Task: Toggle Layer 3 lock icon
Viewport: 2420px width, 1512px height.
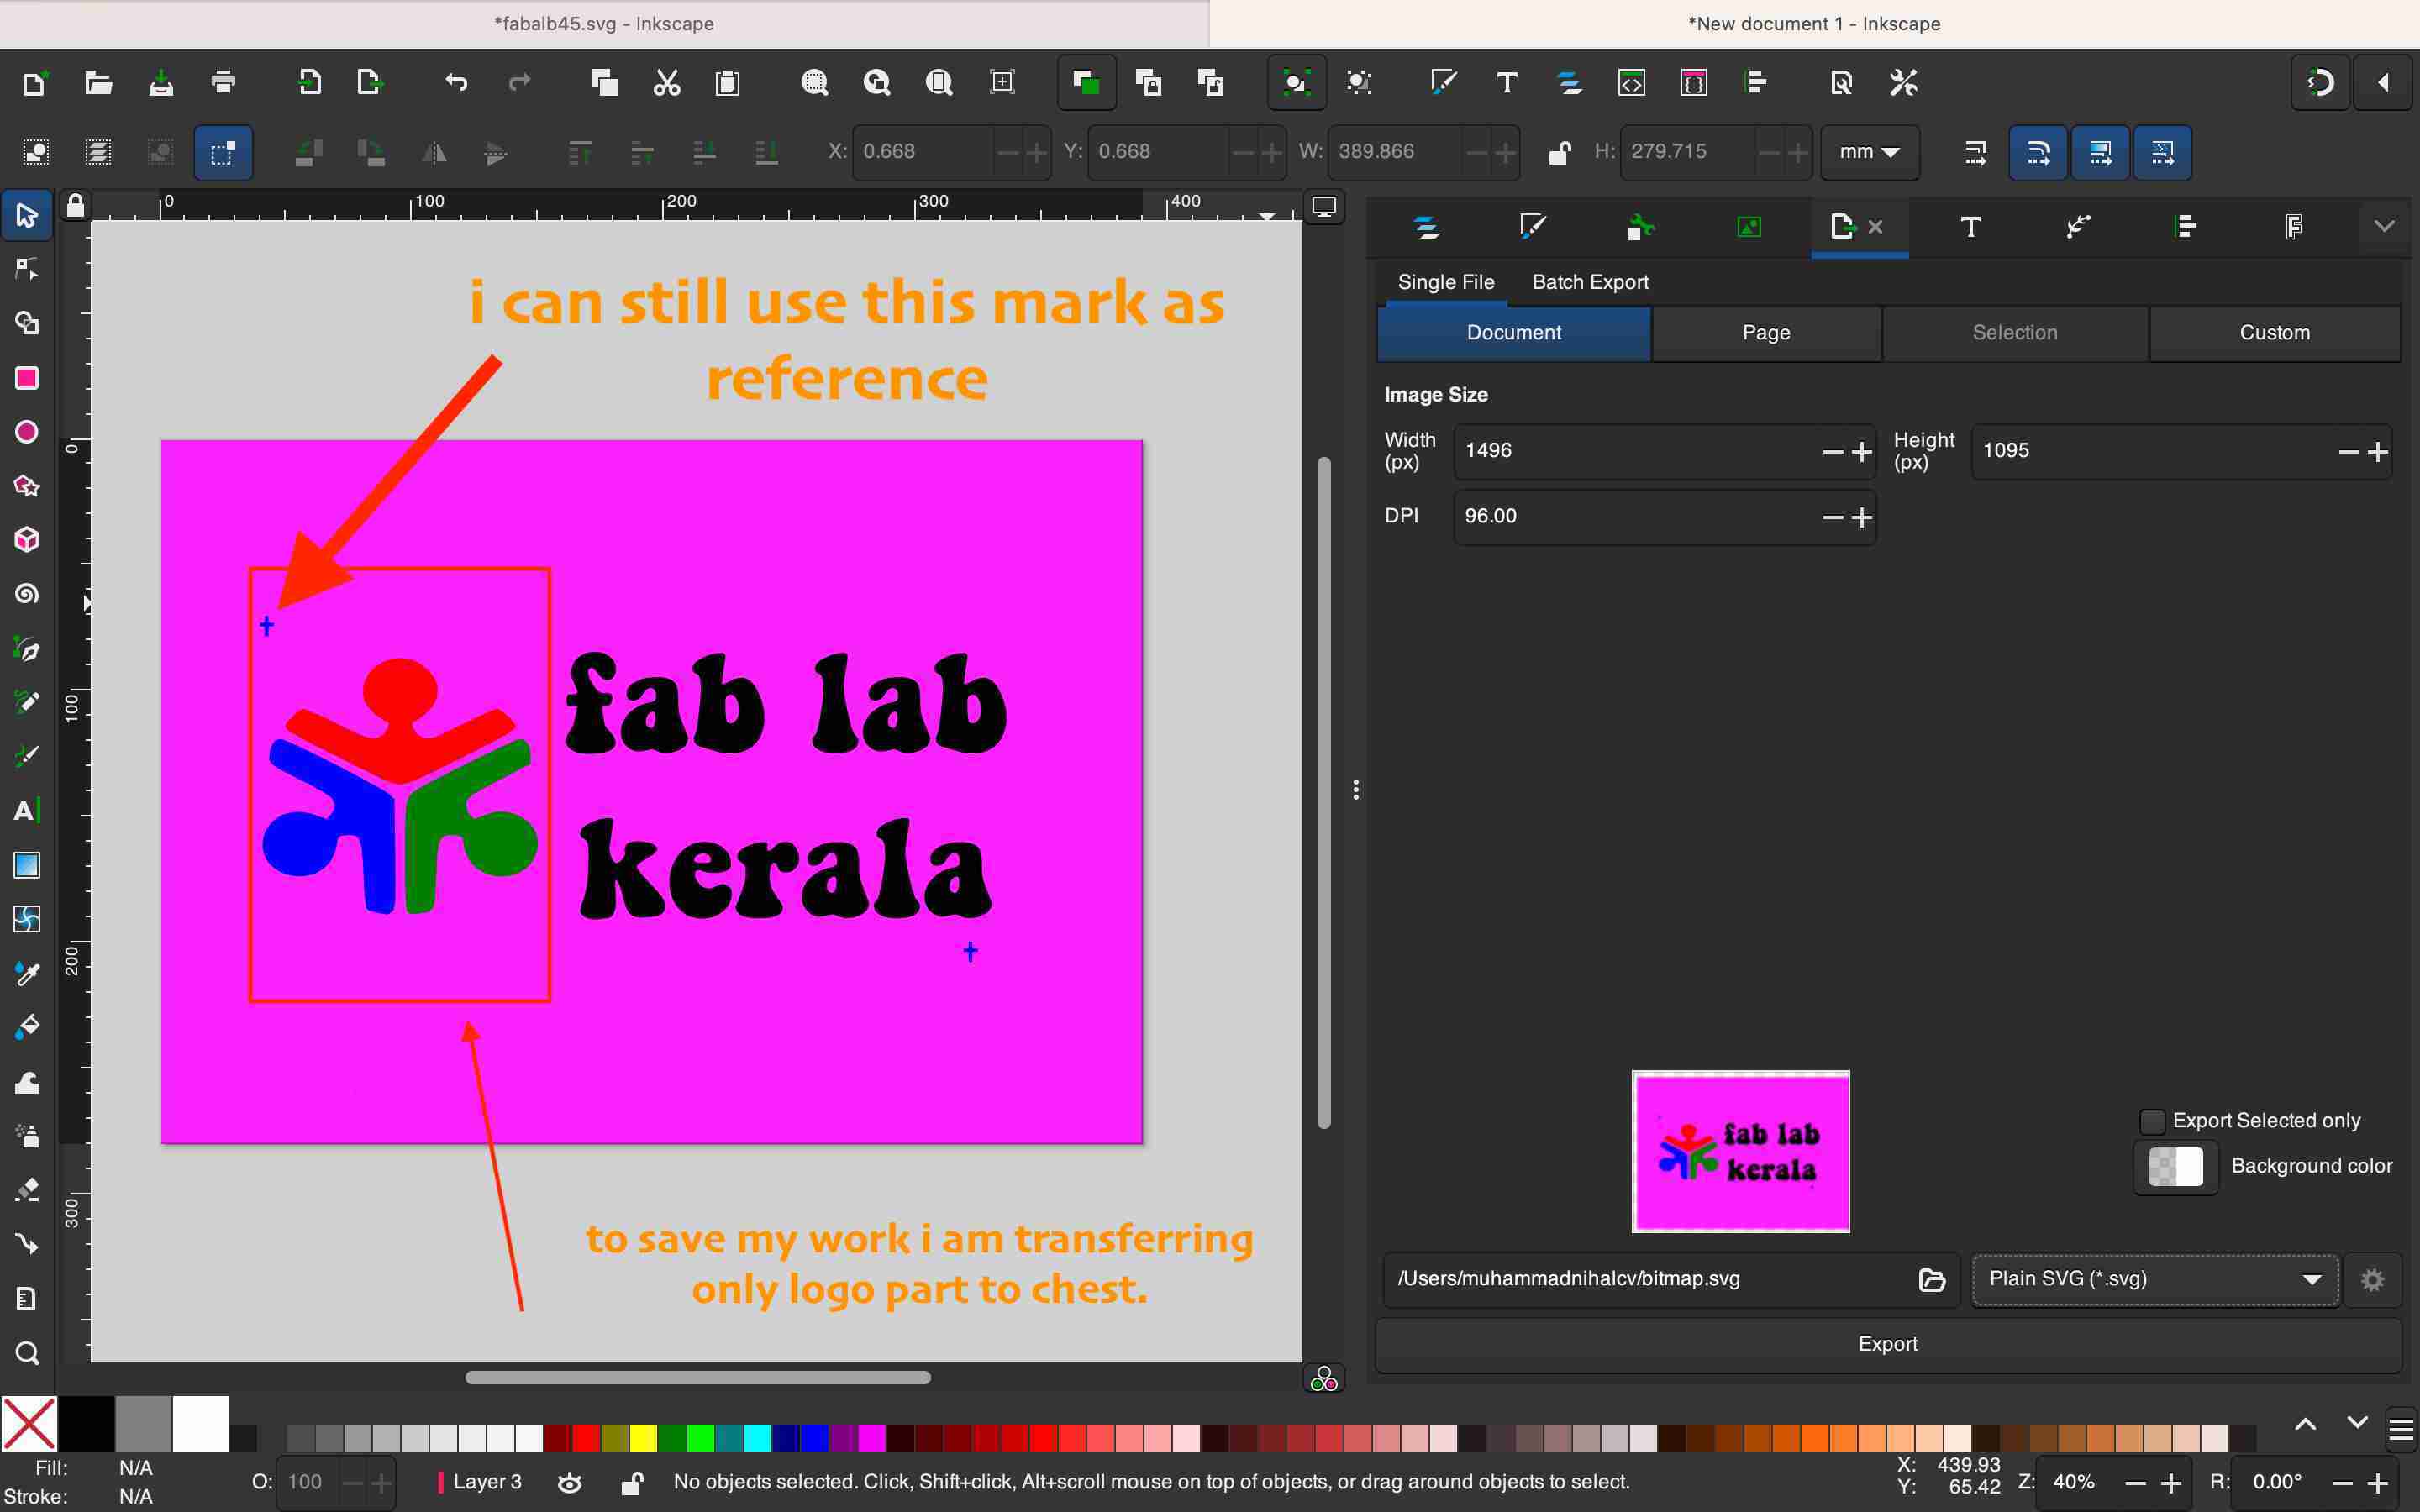Action: [632, 1482]
